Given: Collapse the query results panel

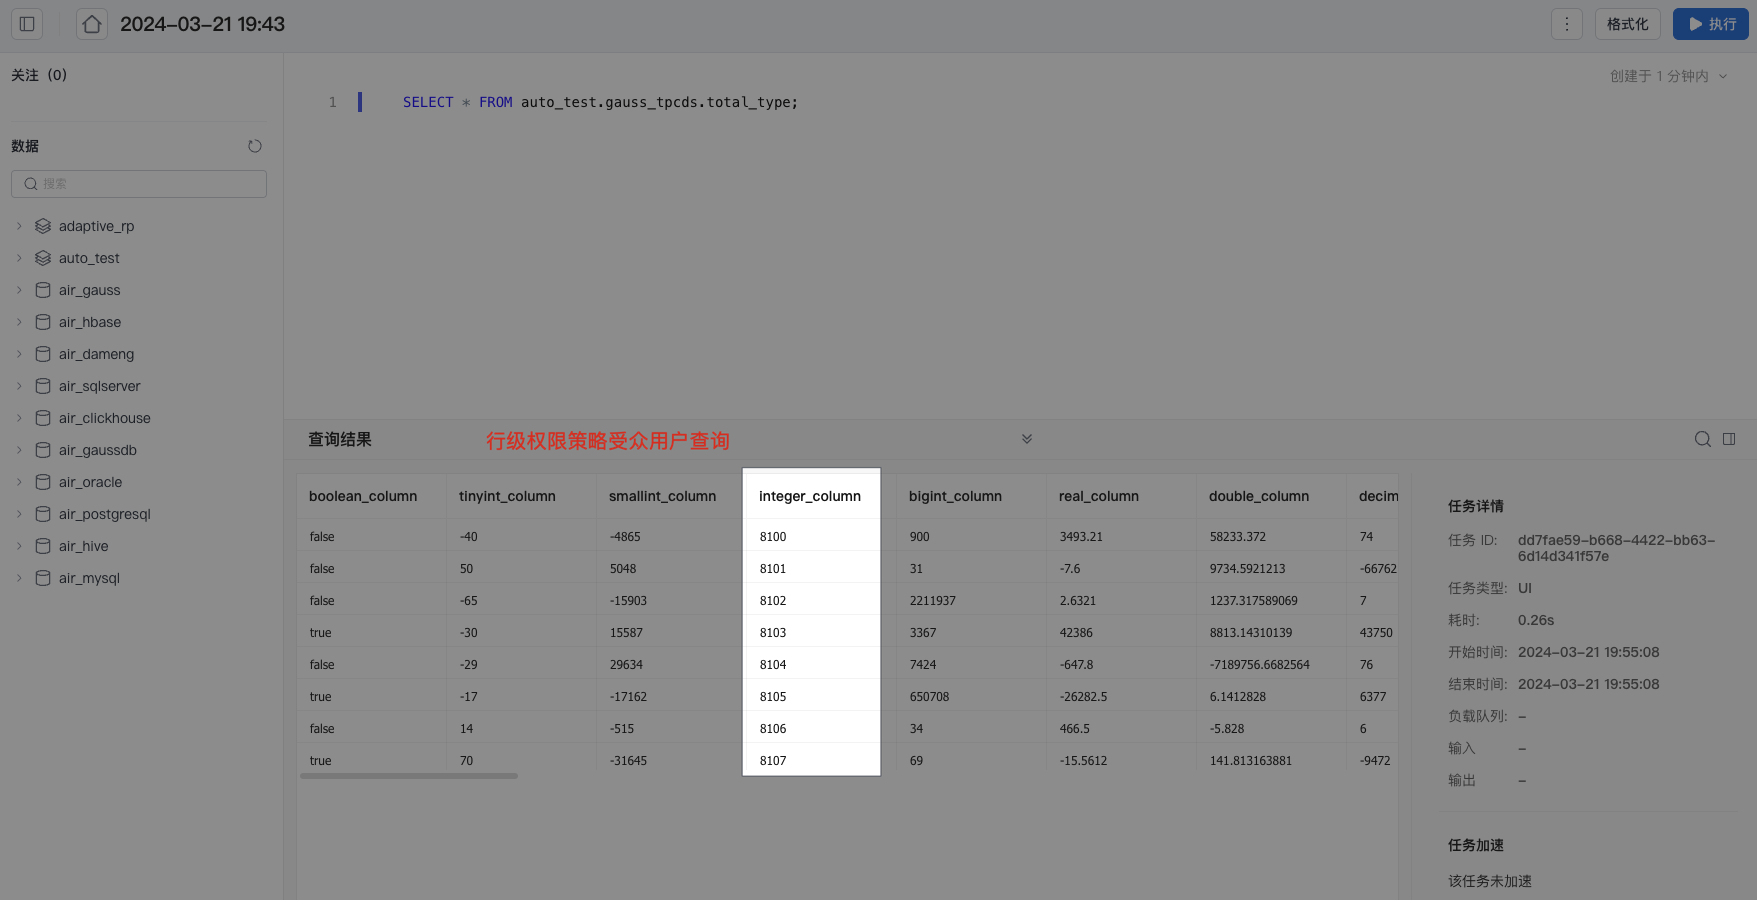Looking at the screenshot, I should (x=1026, y=439).
